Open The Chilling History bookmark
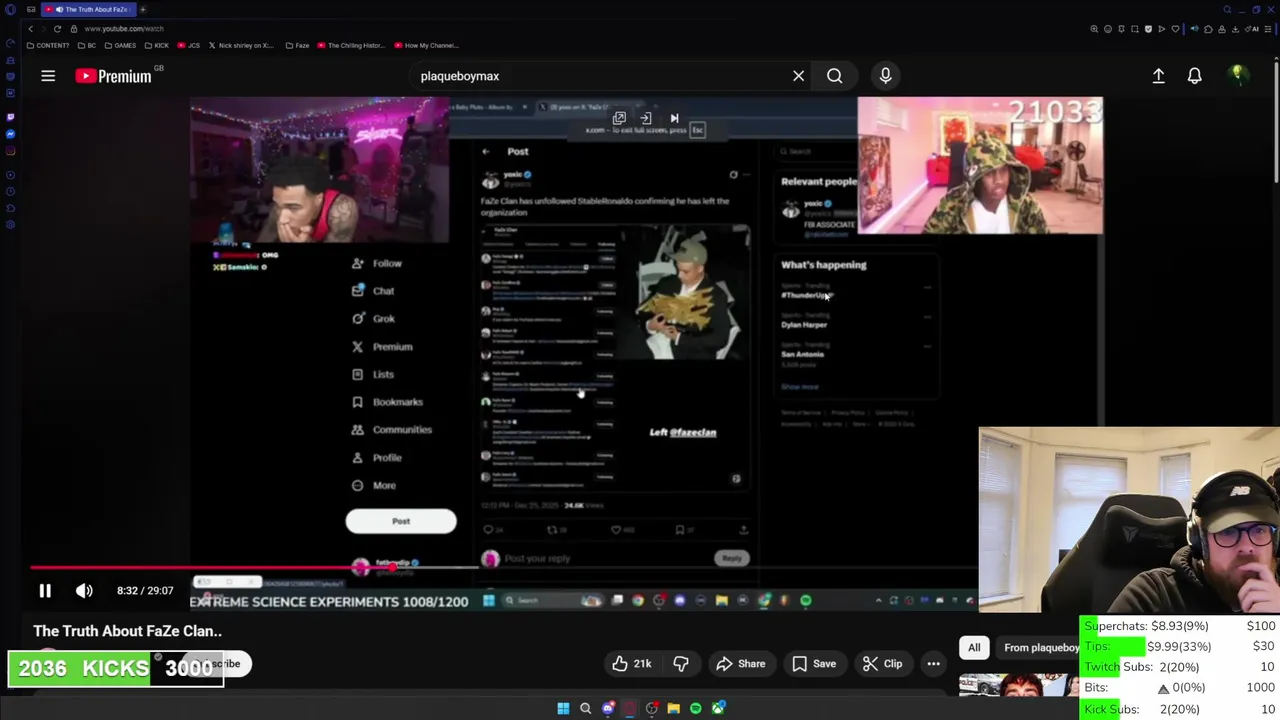 350,45
